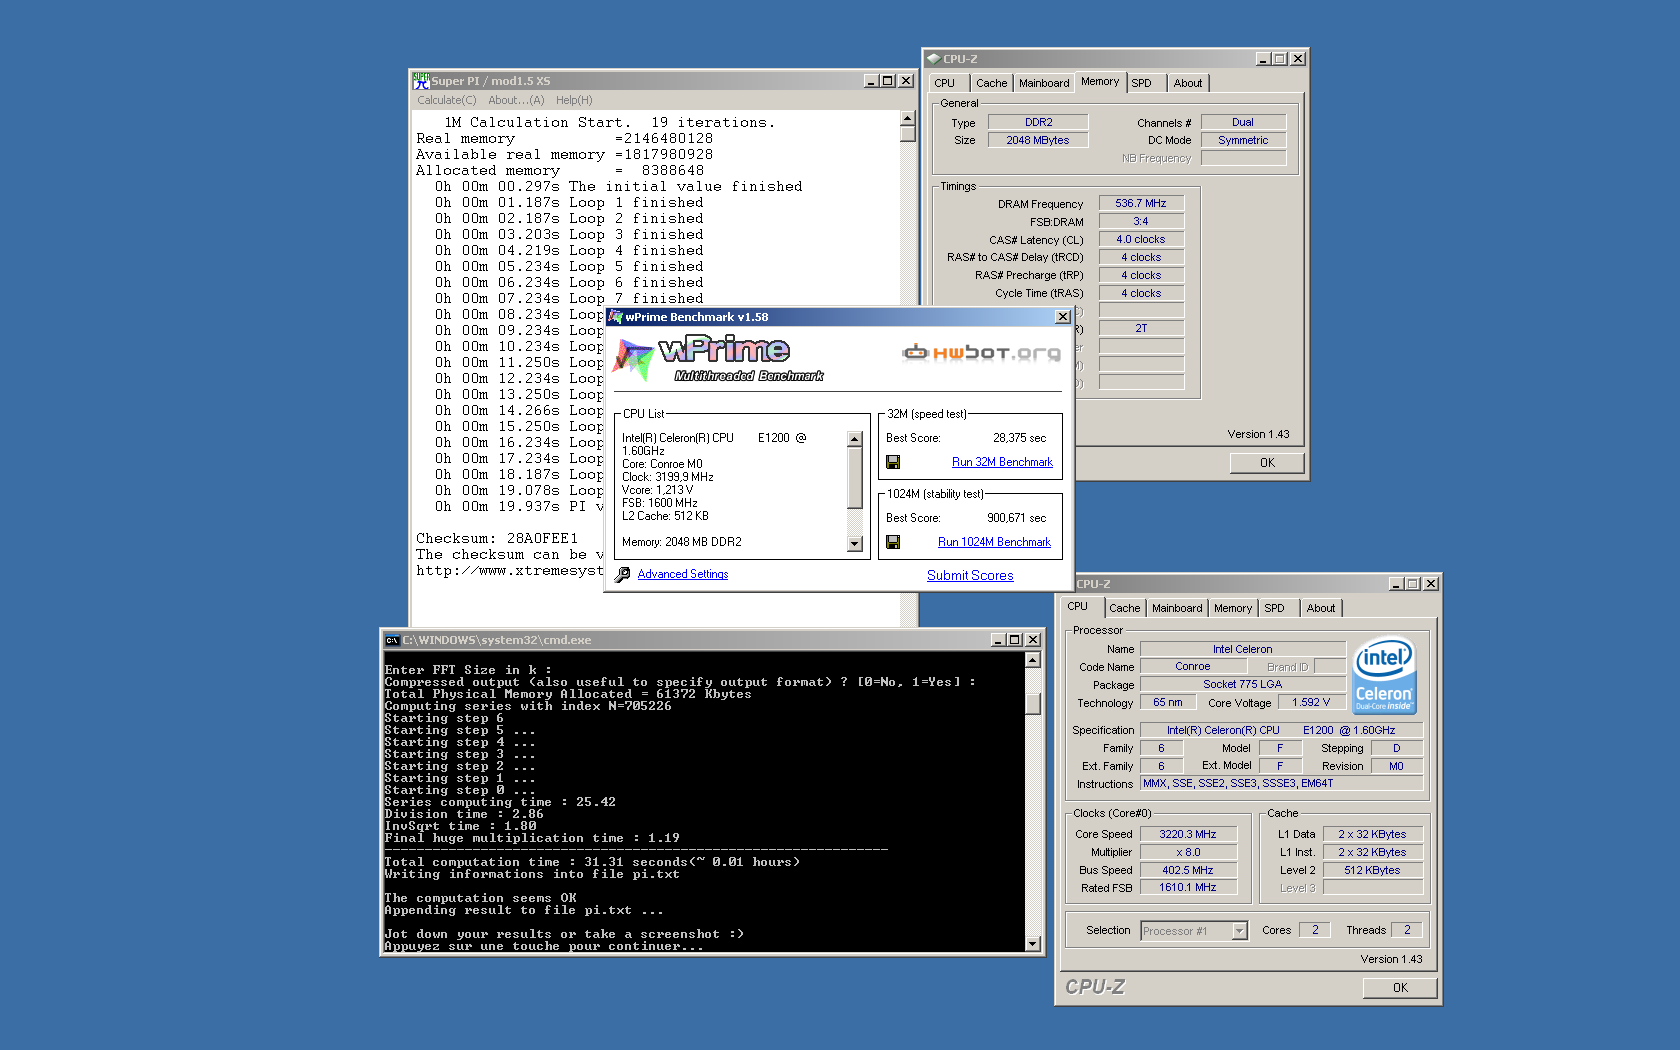Open the Processor #1 selection dropdown

point(1239,931)
